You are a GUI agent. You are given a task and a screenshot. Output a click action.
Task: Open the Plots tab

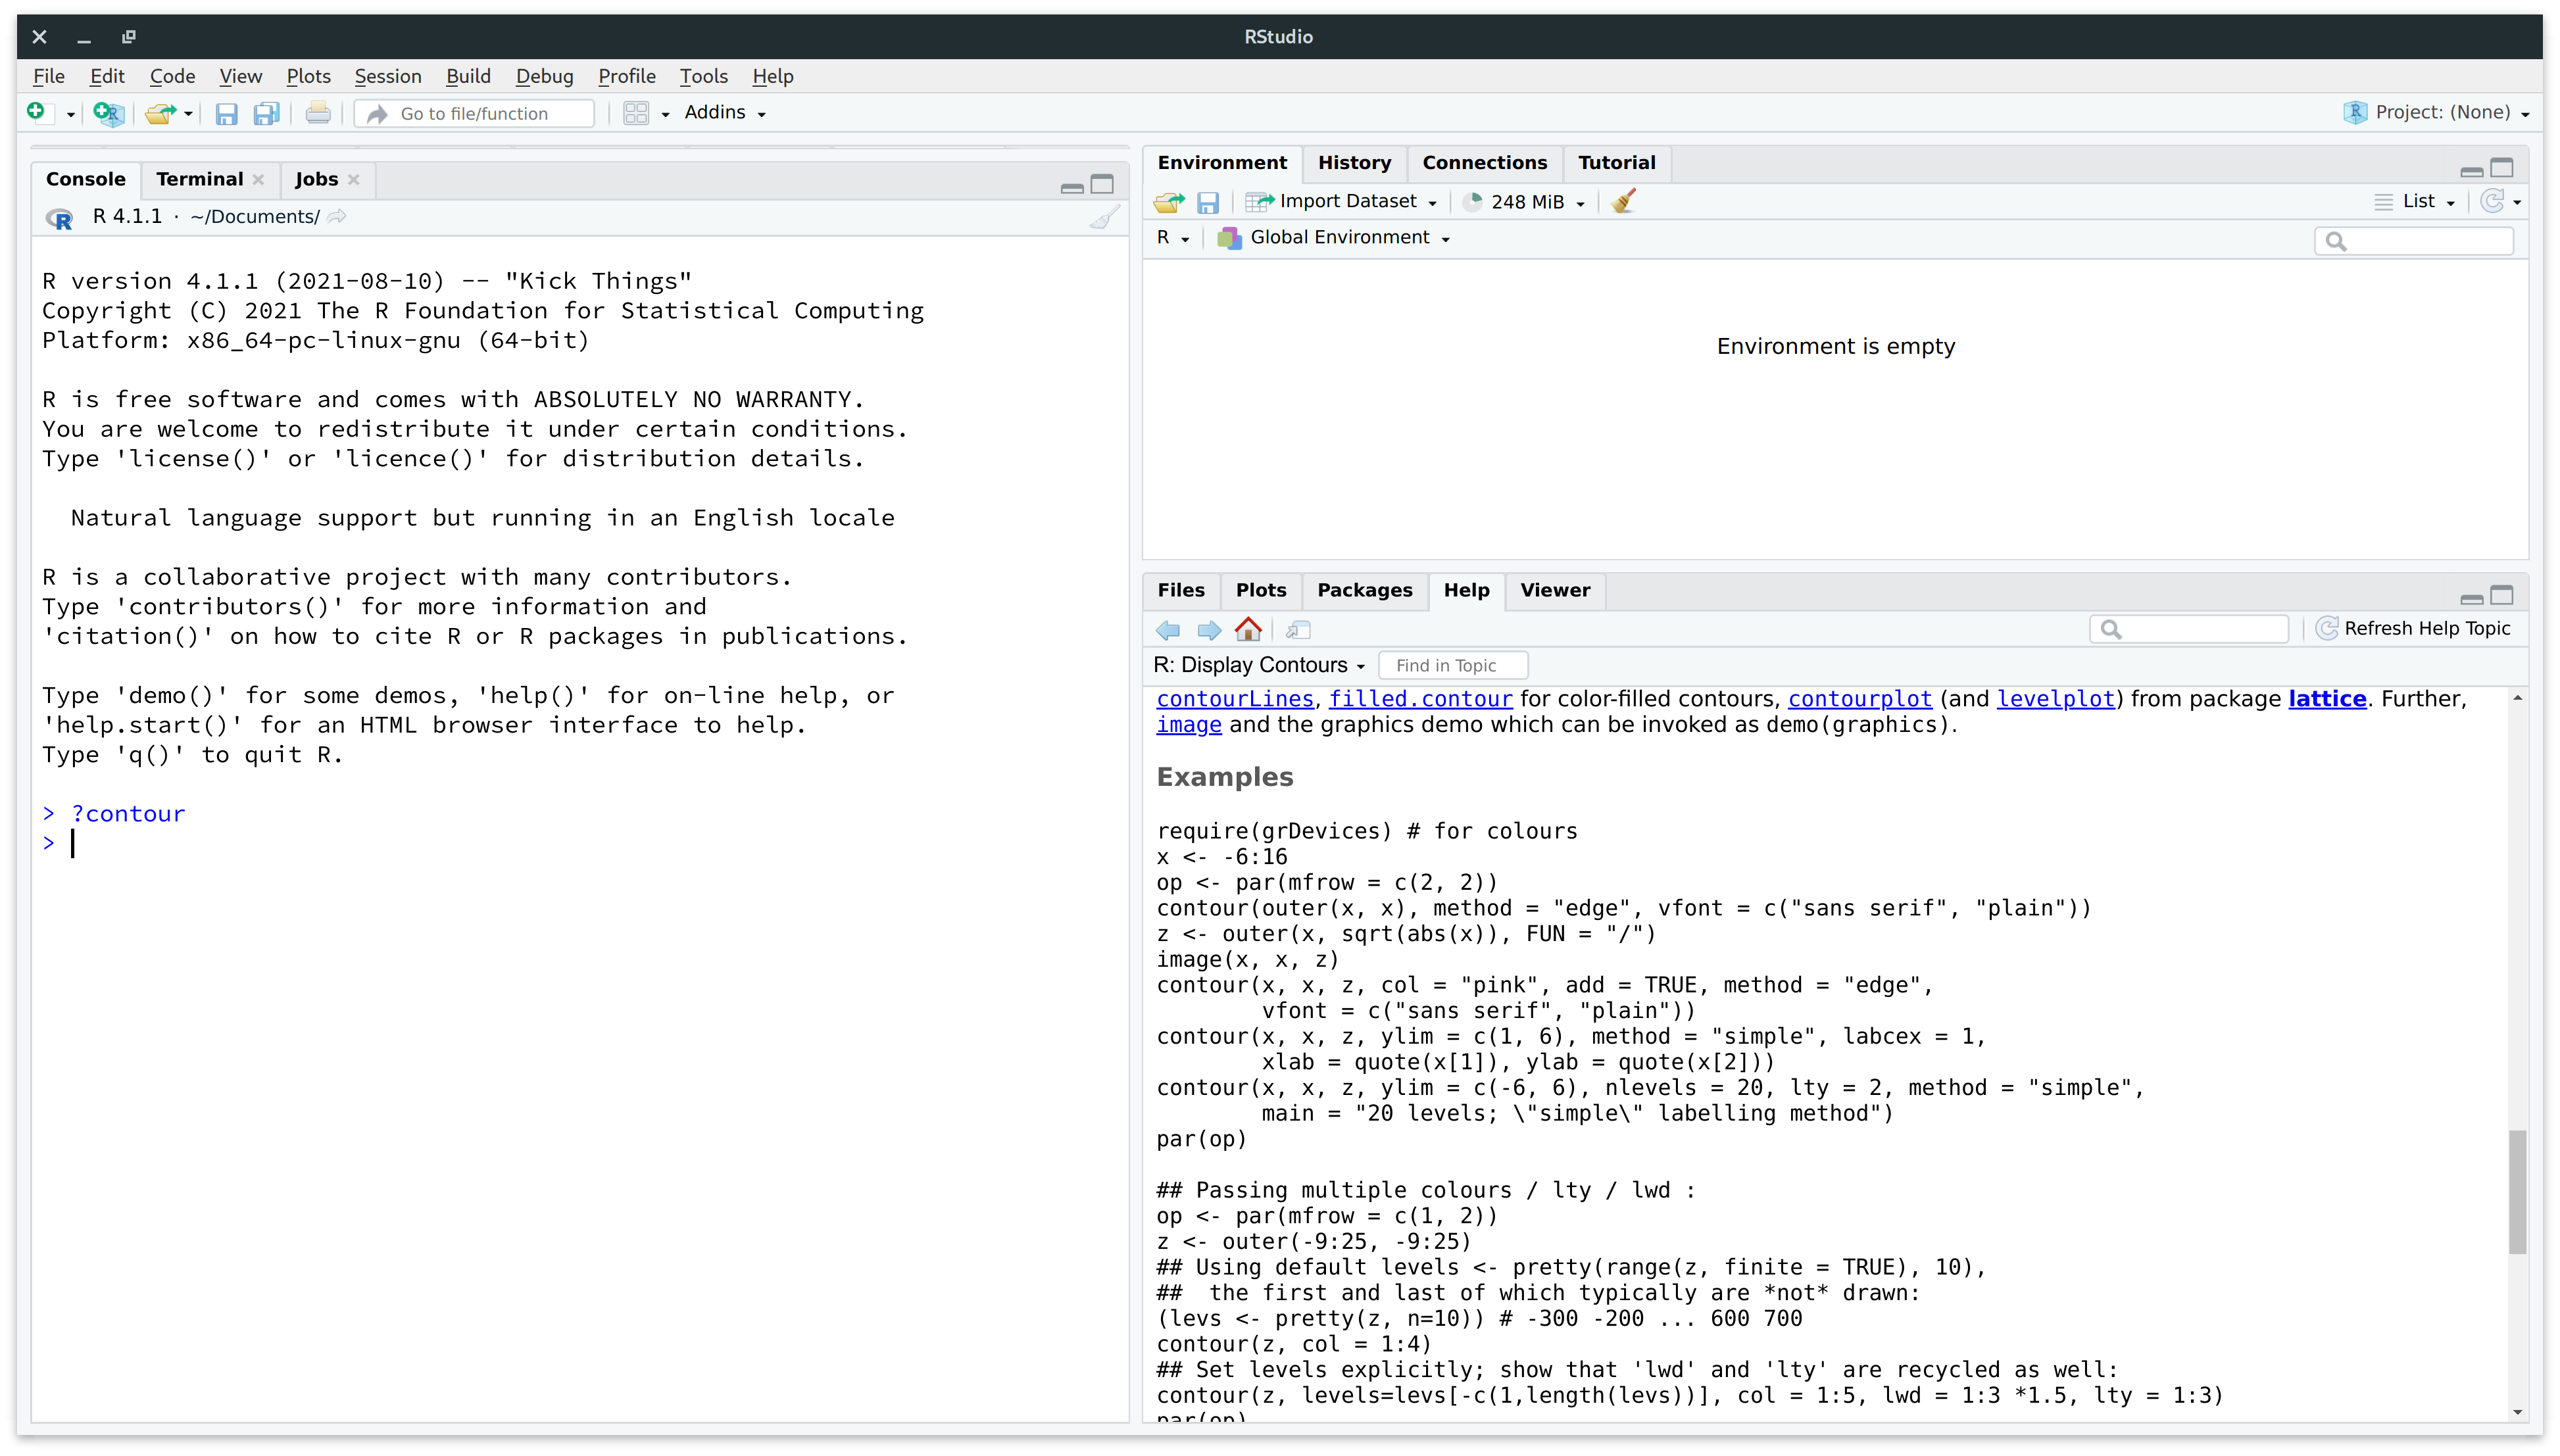pyautogui.click(x=1260, y=590)
